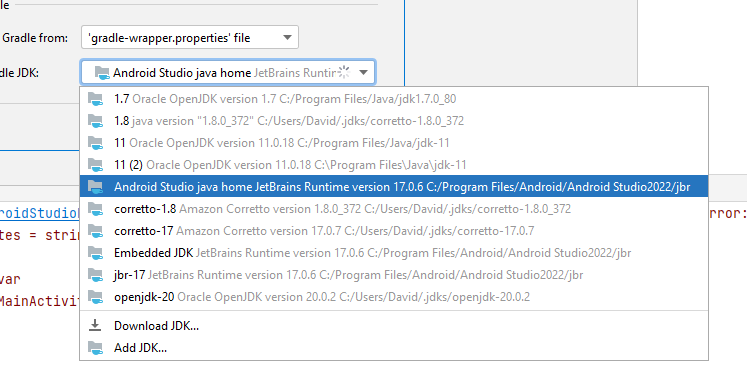Select the Embedded JDK entry
This screenshot has width=747, height=383.
pyautogui.click(x=394, y=253)
